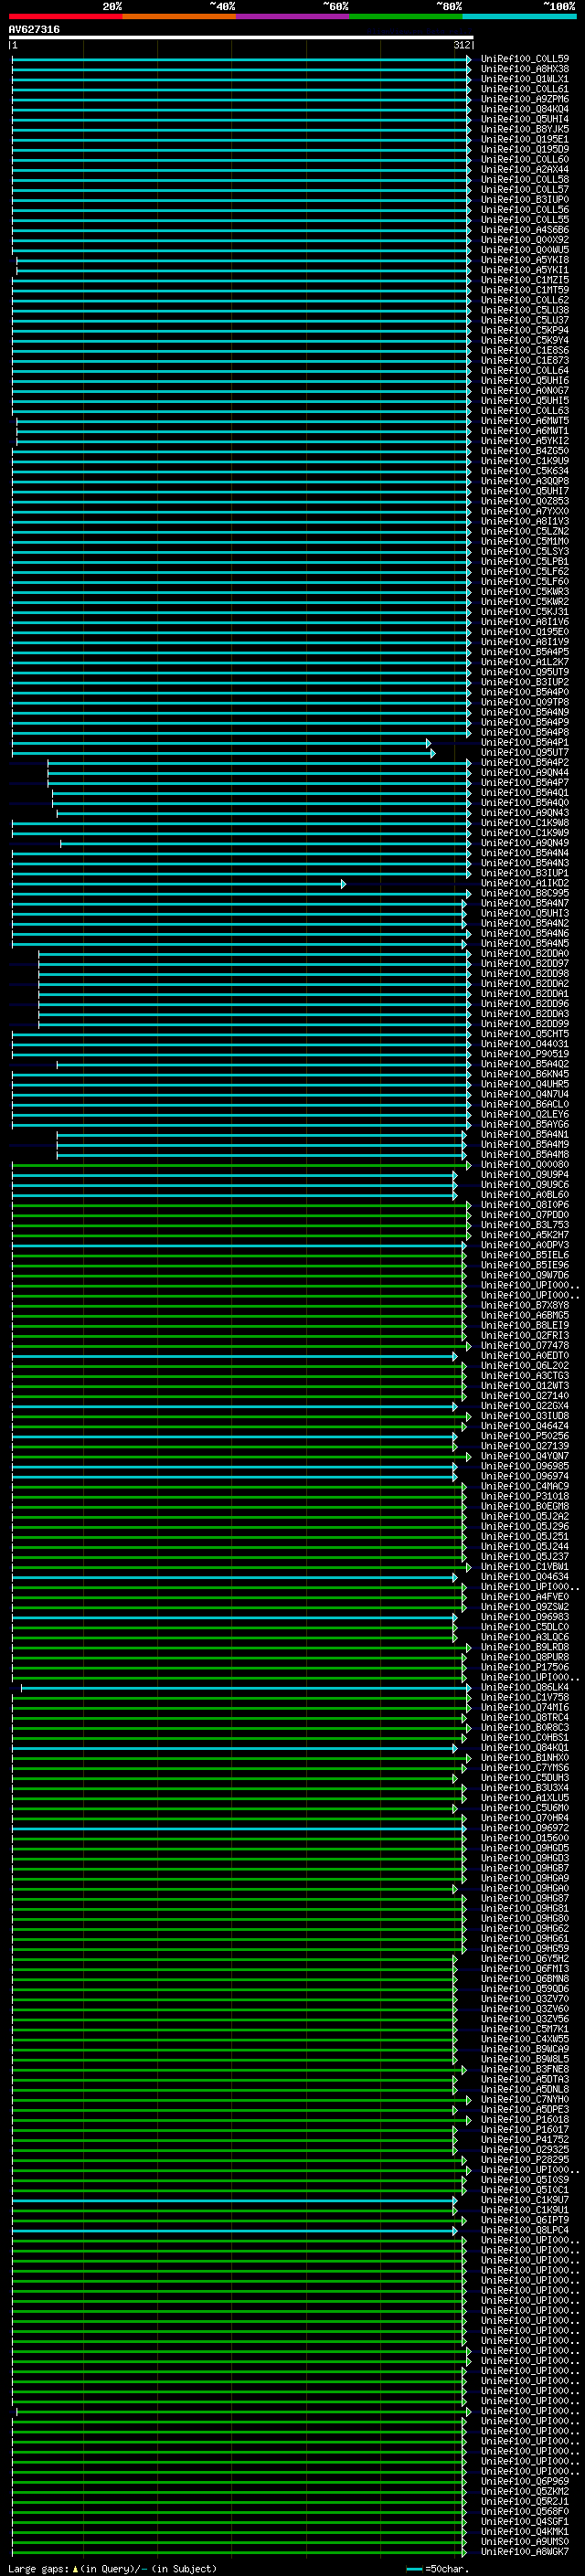585x2576 pixels.
Task: Select the UniRef100_C5K634 label
Action: coord(525,471)
